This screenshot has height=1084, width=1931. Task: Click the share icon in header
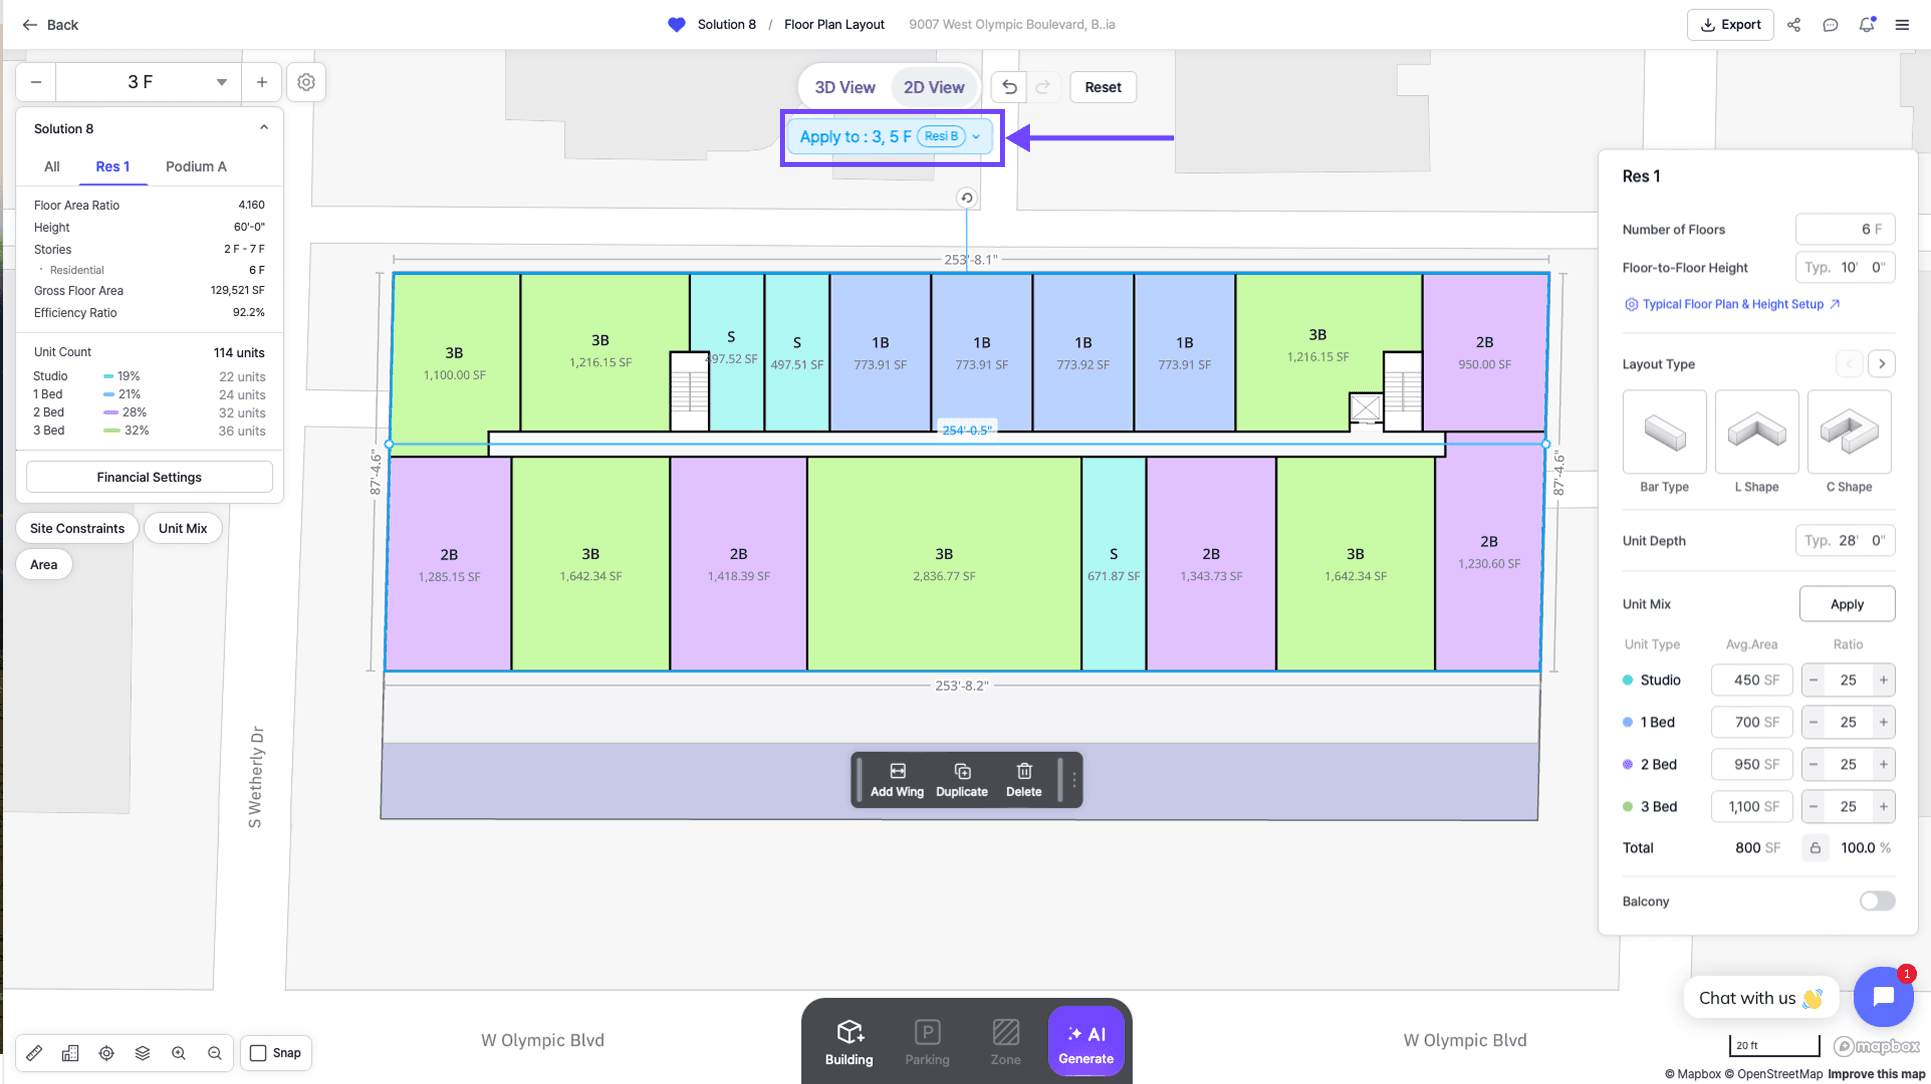tap(1794, 25)
